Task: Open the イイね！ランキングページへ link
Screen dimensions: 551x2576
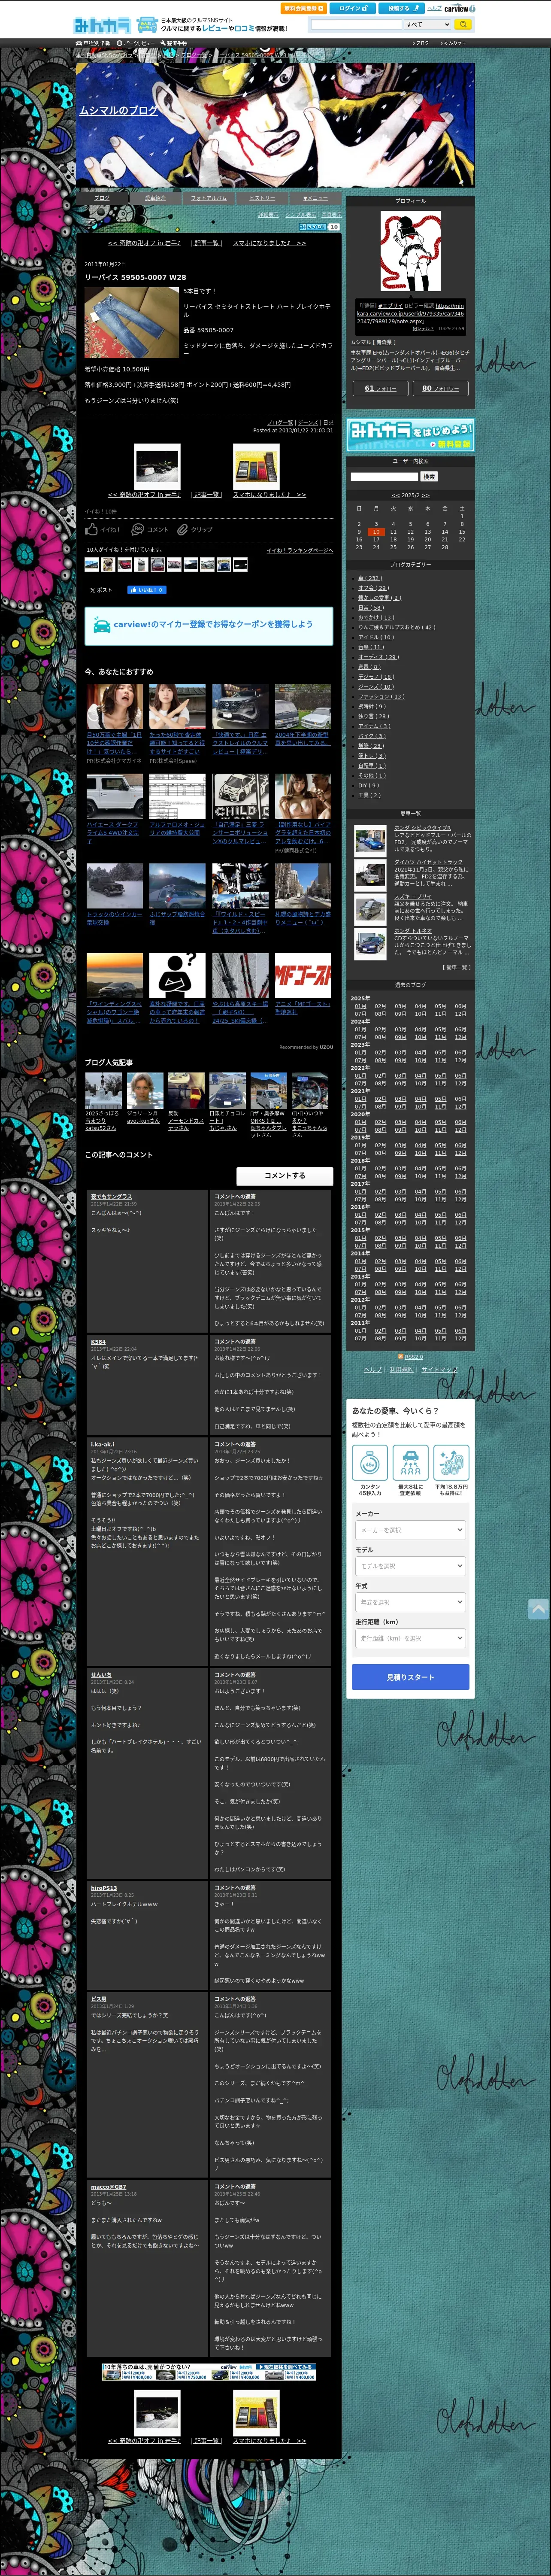Action: [300, 550]
